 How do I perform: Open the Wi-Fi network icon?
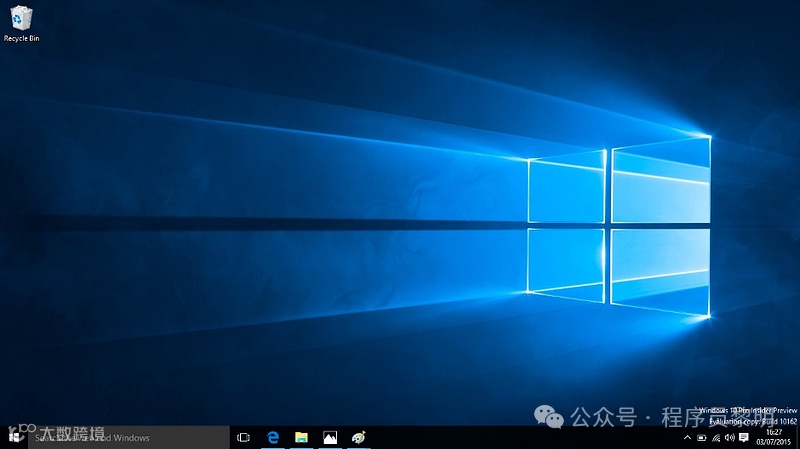click(716, 438)
